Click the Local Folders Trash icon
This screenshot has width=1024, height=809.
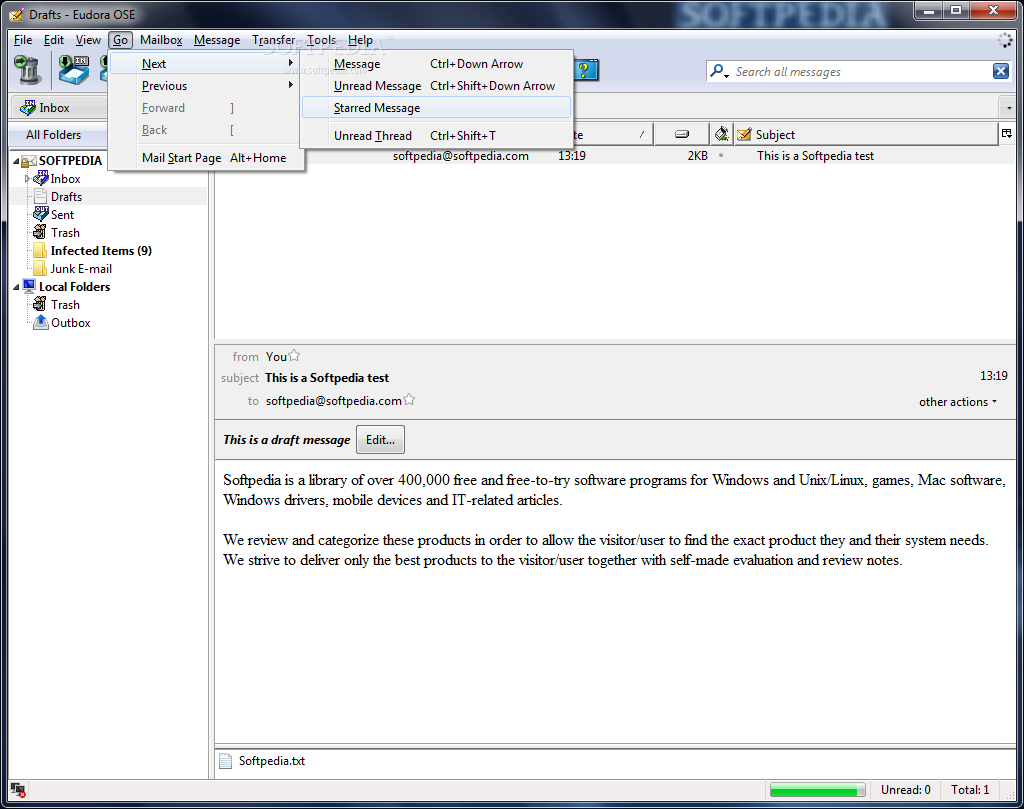[x=40, y=304]
